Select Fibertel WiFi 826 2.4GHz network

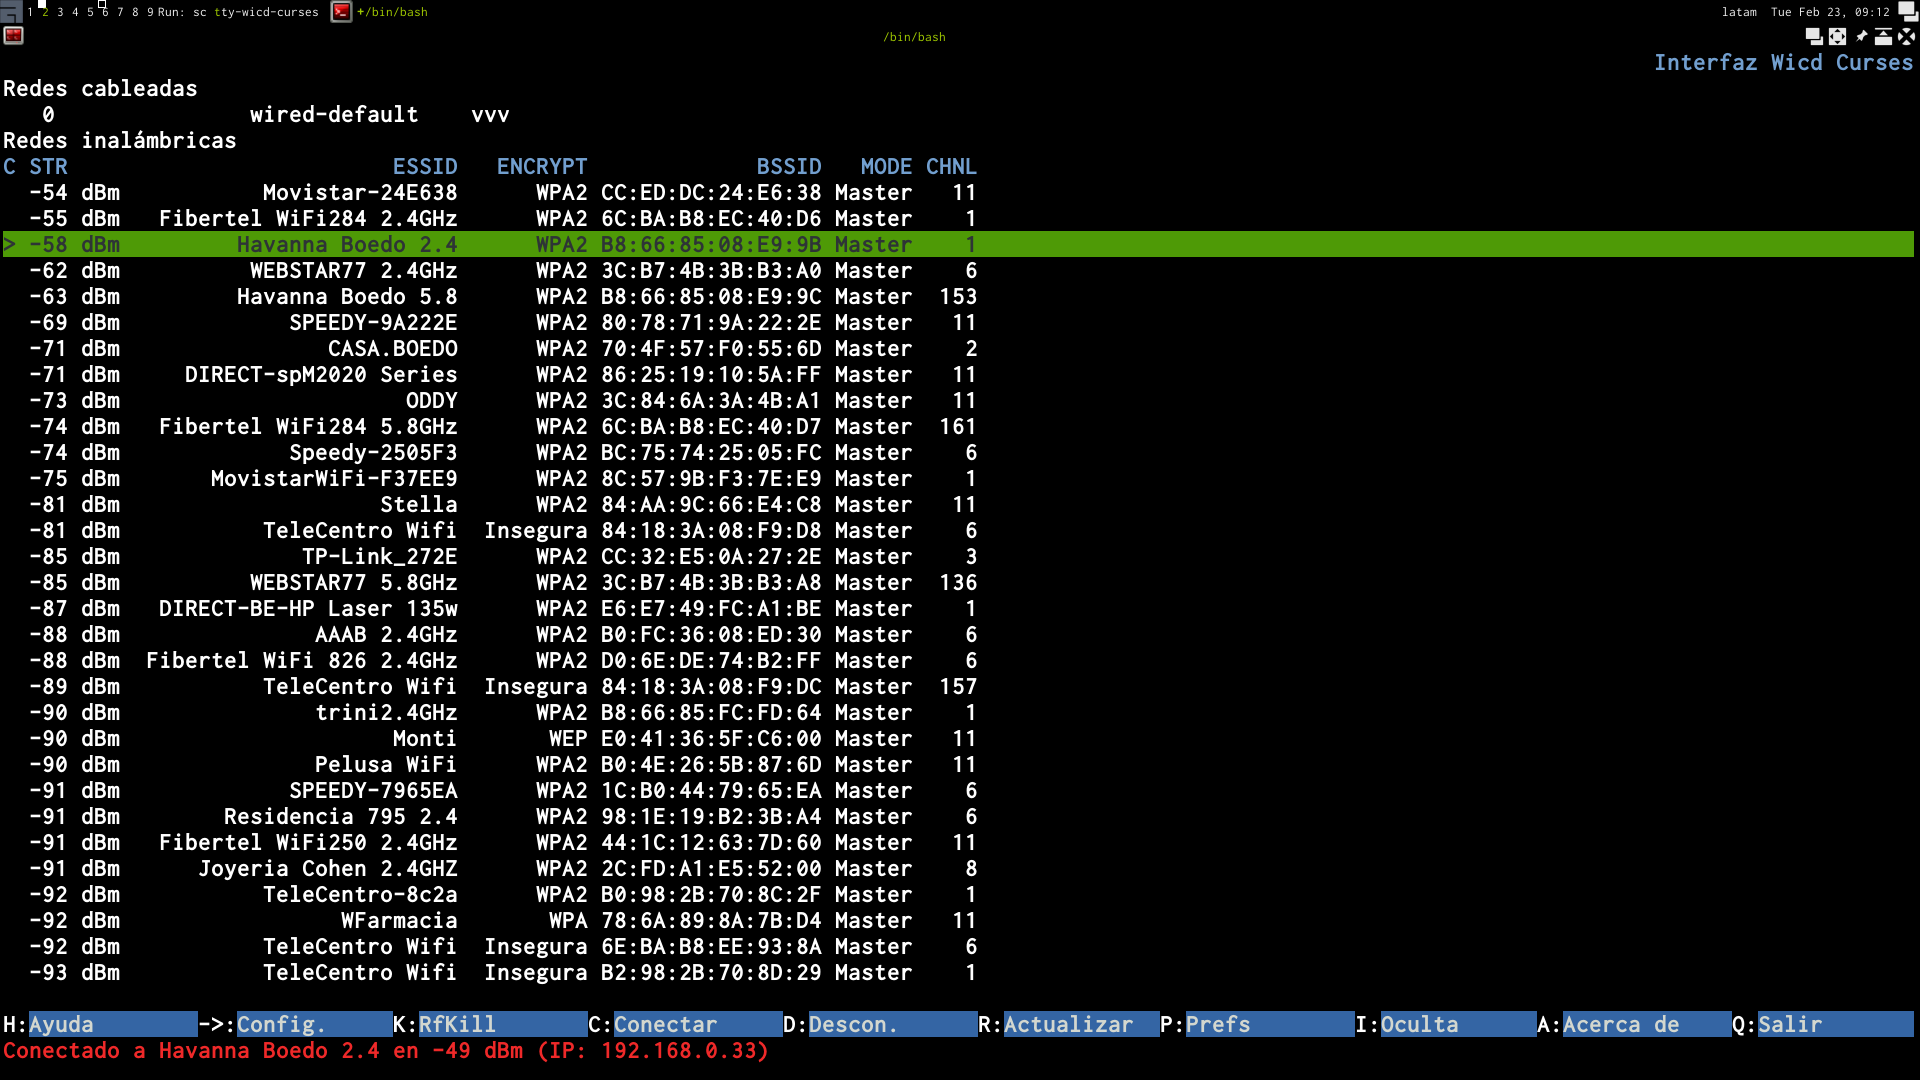click(x=958, y=660)
